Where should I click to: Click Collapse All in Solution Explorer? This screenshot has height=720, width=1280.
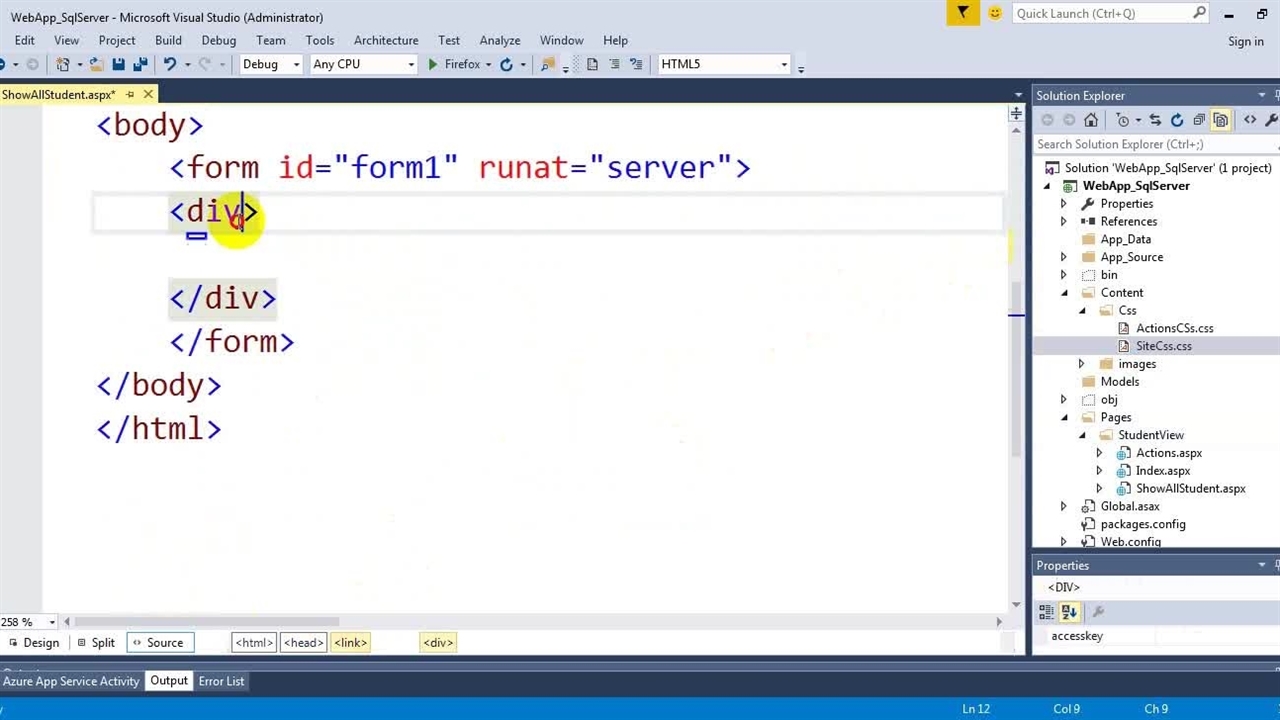(x=1199, y=120)
